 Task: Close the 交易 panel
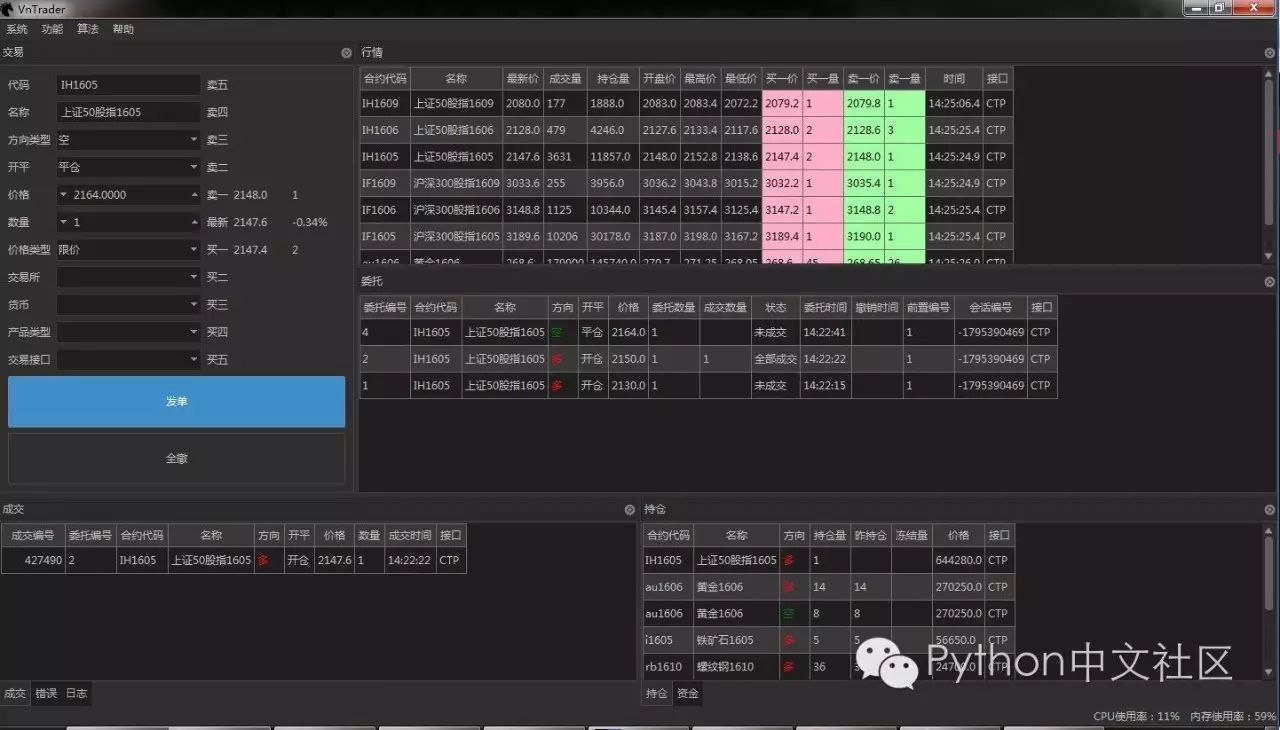click(x=346, y=53)
